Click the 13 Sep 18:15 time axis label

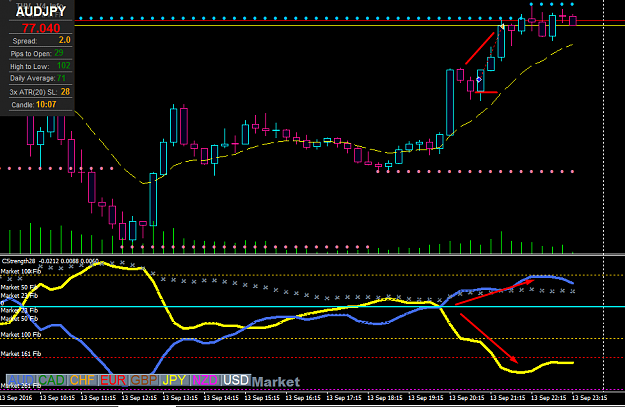(x=385, y=398)
